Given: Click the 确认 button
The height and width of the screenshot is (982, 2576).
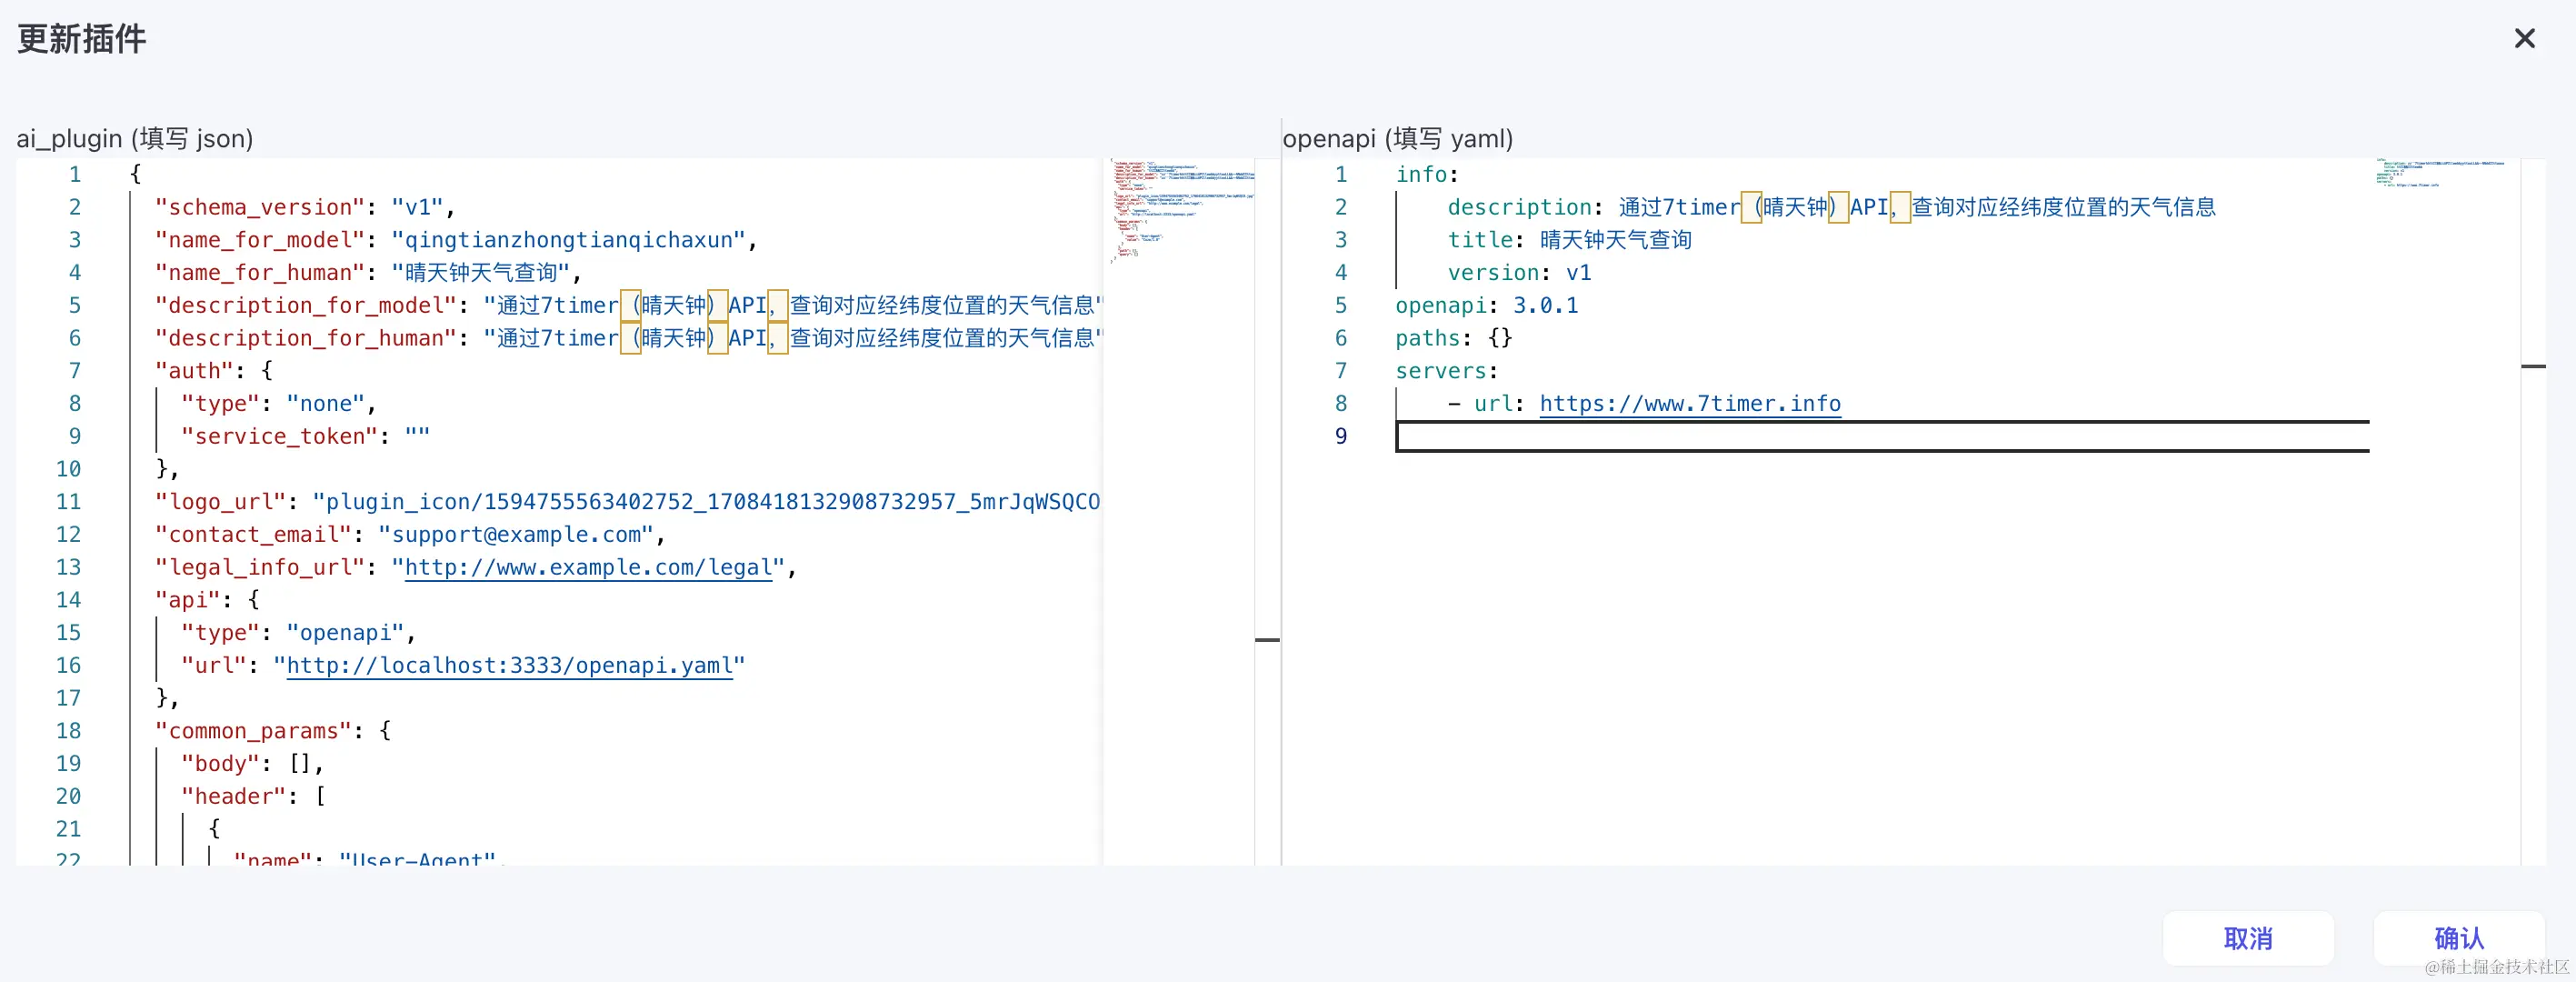Looking at the screenshot, I should pos(2458,937).
